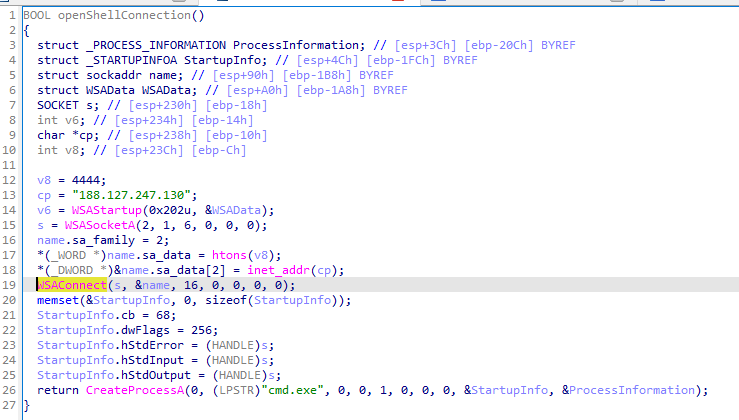Image resolution: width=739 pixels, height=420 pixels.
Task: Click cp argument inside inet_addr
Action: 324,270
